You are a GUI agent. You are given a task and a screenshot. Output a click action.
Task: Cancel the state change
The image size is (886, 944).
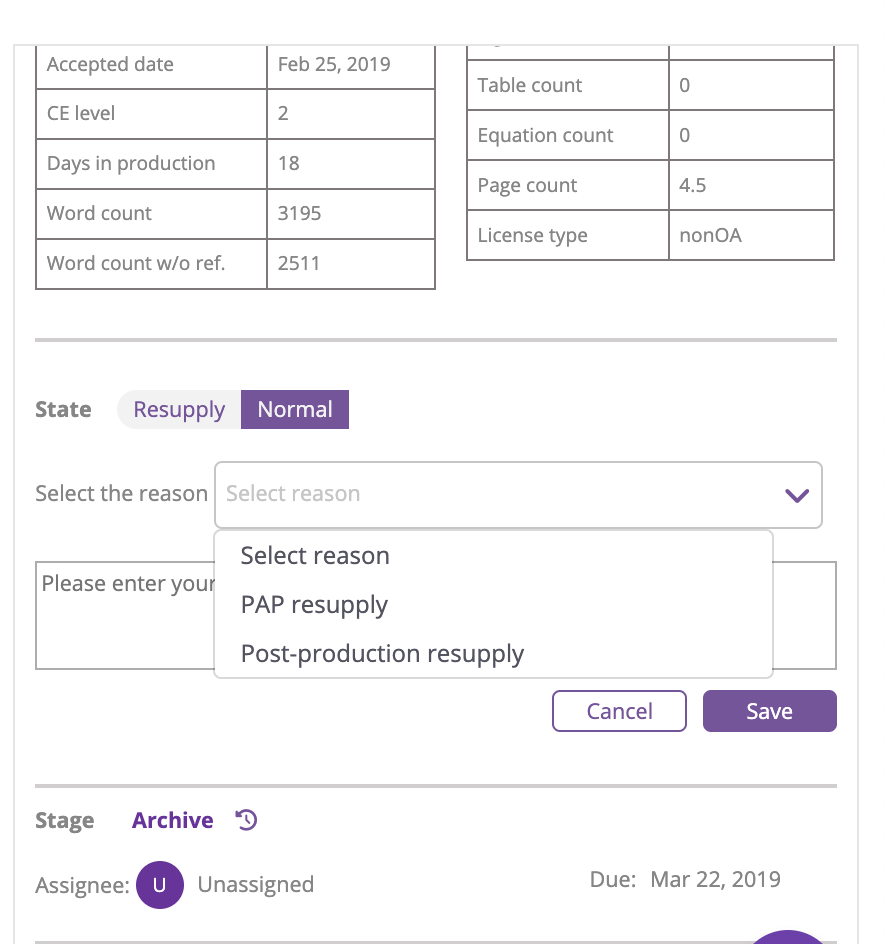(x=619, y=711)
